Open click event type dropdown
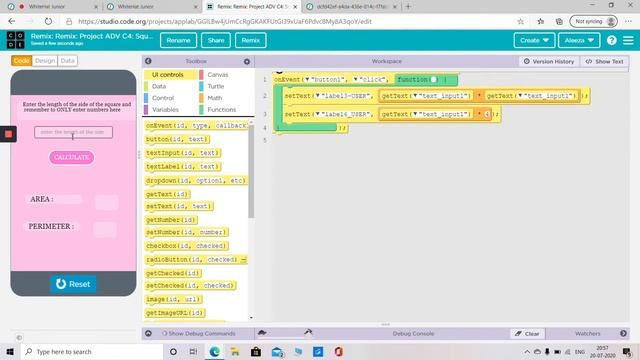640x360 pixels. click(356, 80)
